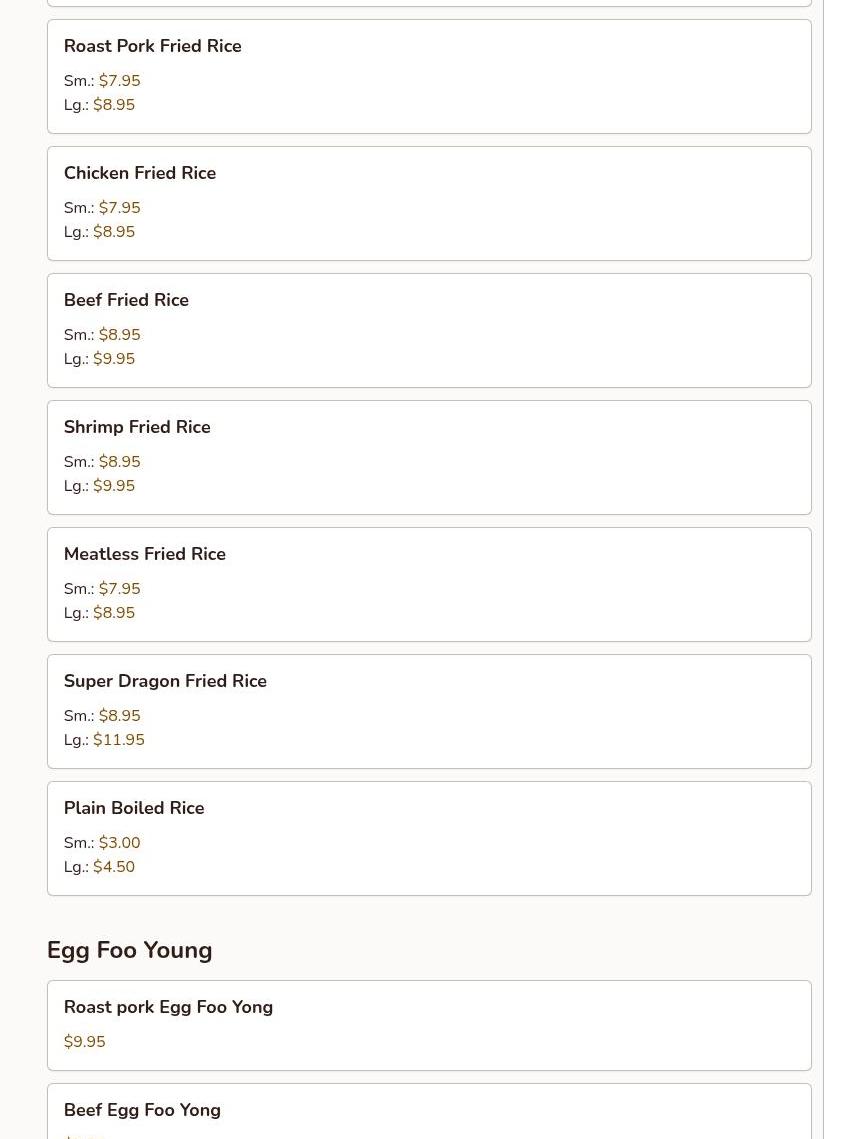Pick small Roast Pork Fried Rice price $7.95
Viewport: 844px width, 1139px height.
pos(119,81)
